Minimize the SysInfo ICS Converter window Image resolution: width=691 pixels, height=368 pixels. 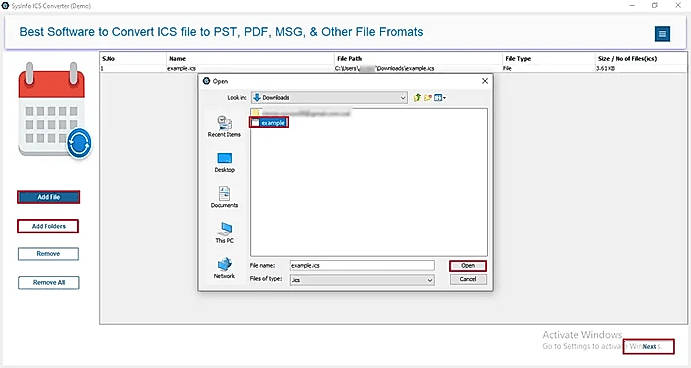(632, 5)
